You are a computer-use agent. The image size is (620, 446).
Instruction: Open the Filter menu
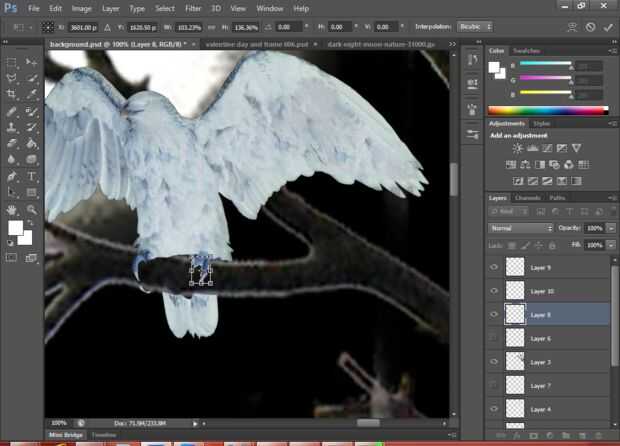point(192,8)
